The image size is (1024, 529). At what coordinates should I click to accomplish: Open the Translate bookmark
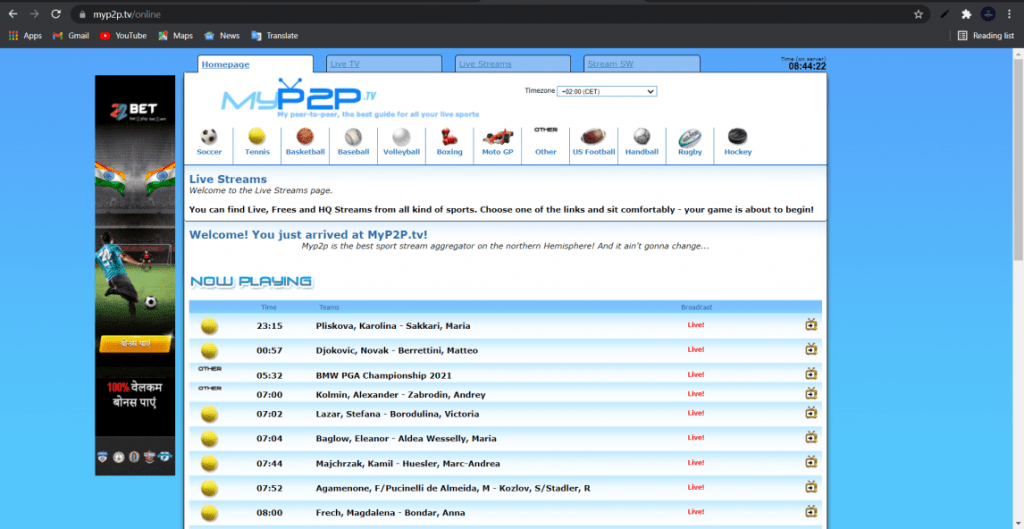[275, 36]
